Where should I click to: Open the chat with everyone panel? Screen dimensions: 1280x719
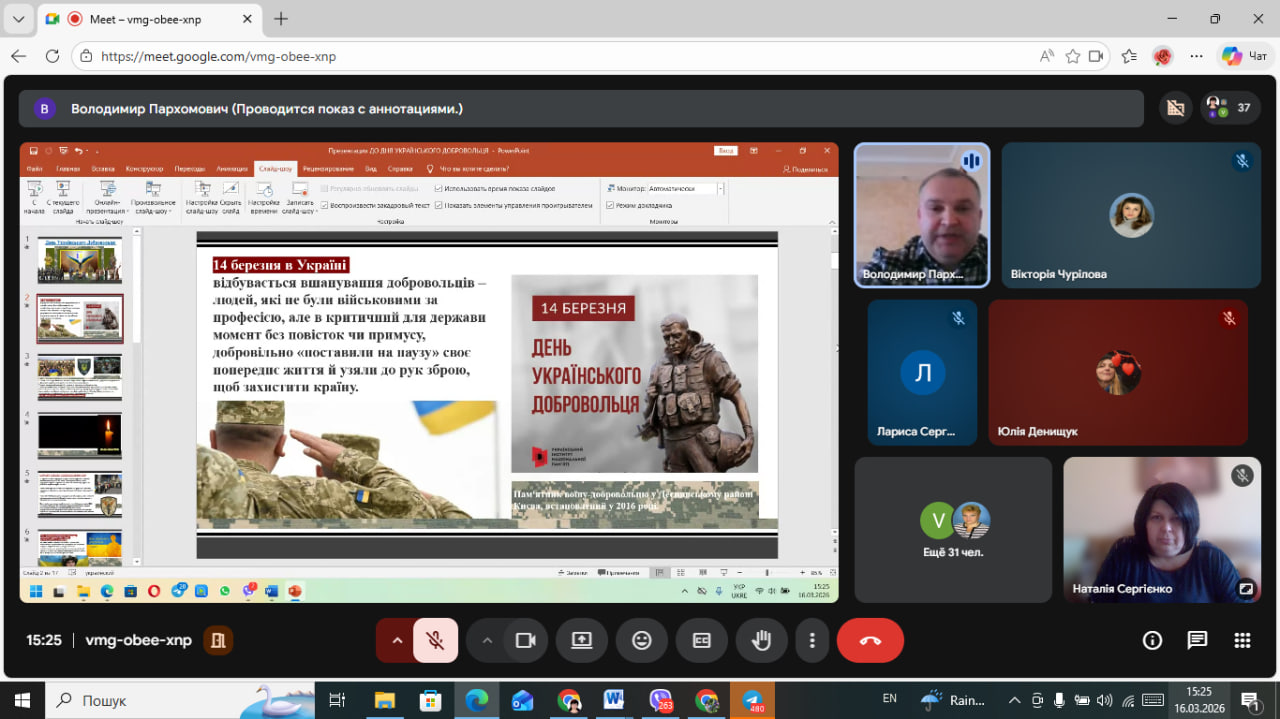tap(1197, 641)
